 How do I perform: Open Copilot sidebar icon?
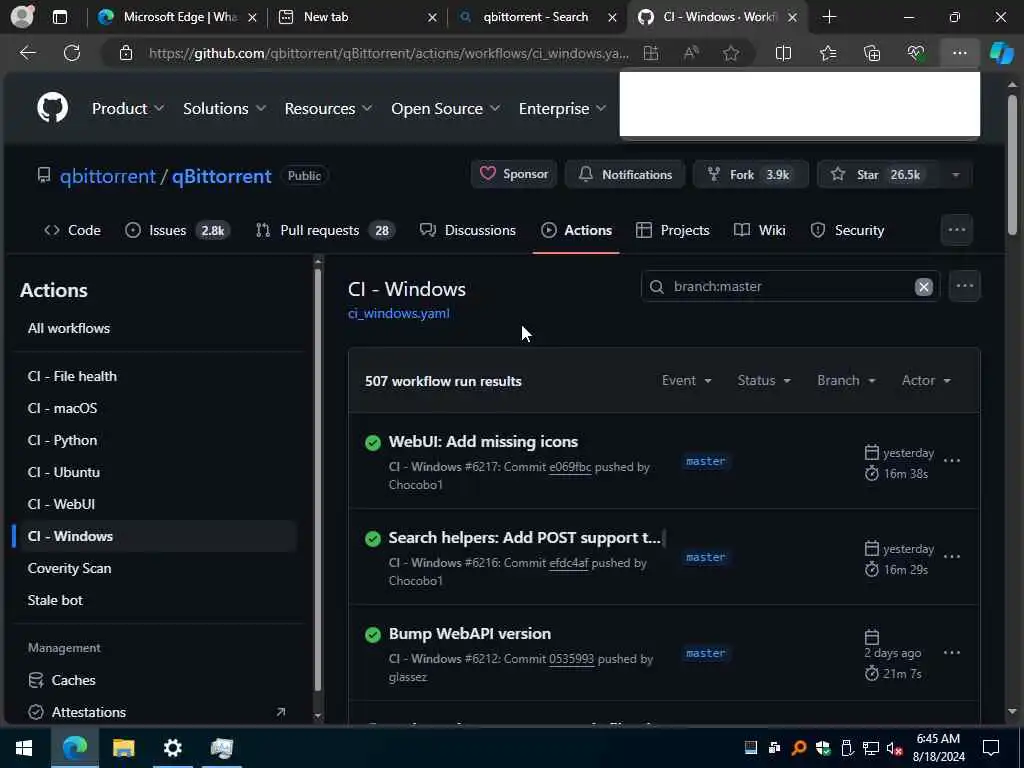point(1002,53)
